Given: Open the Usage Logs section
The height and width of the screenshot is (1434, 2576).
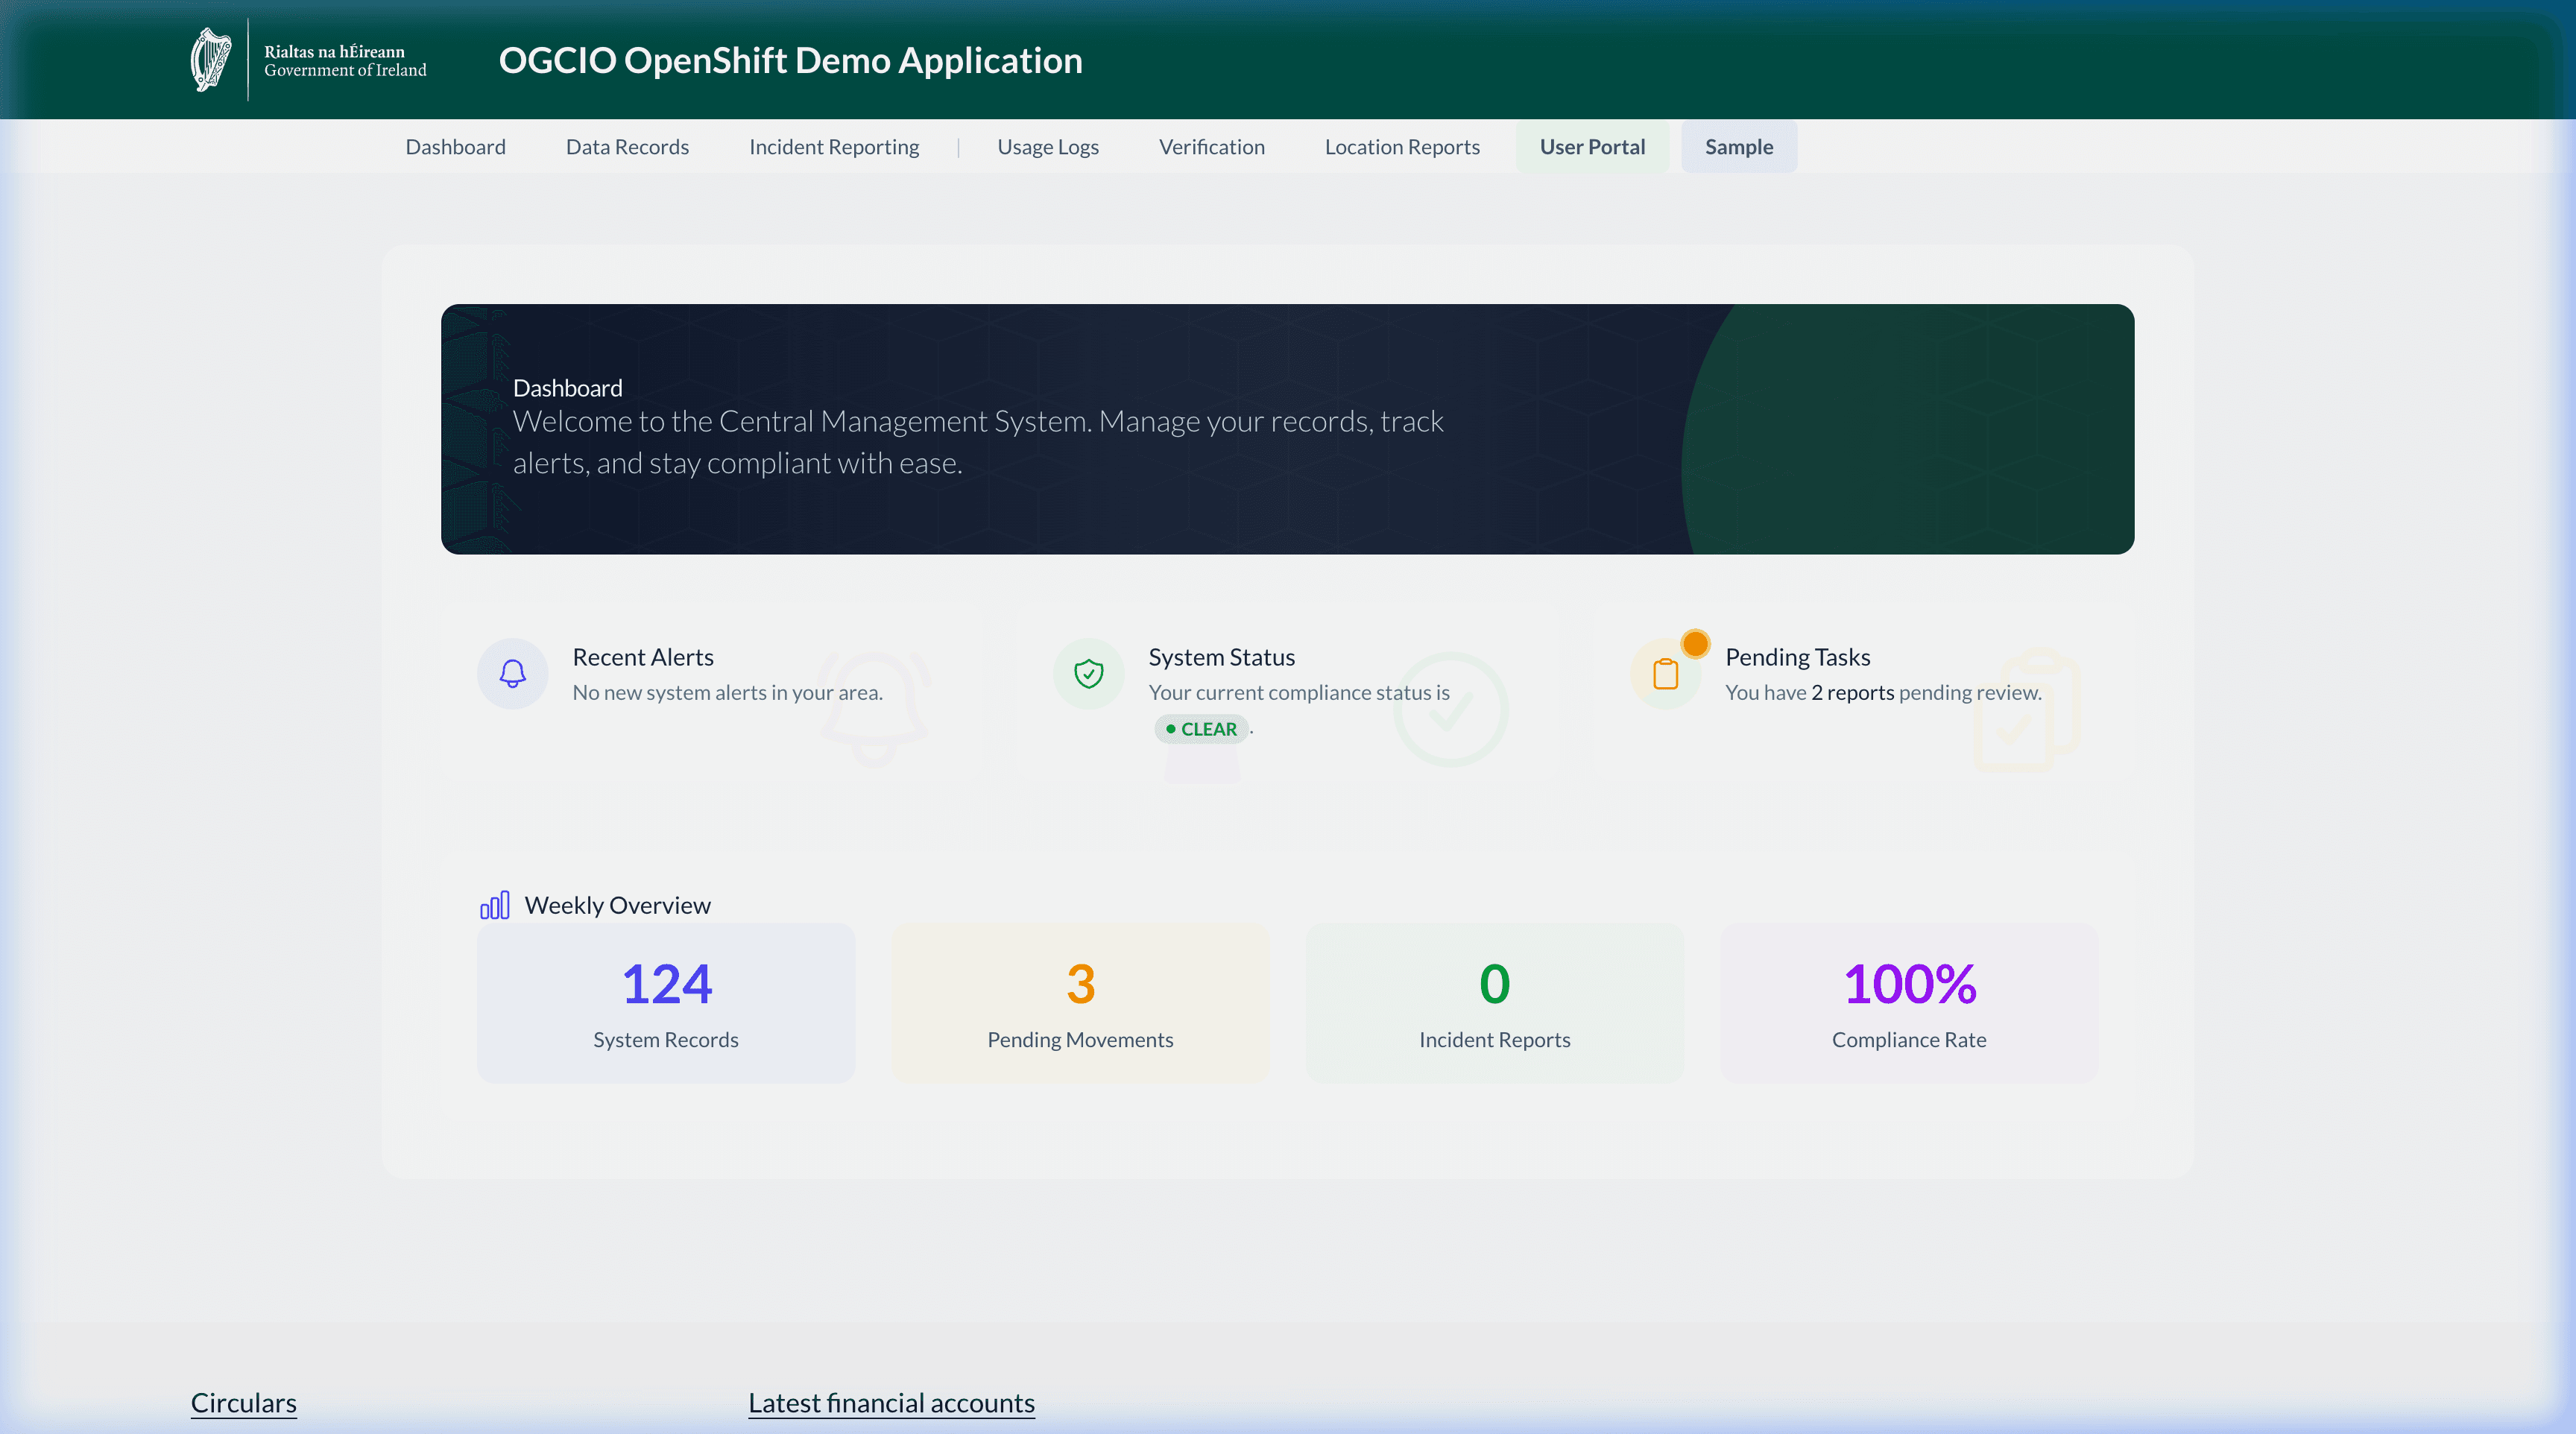Looking at the screenshot, I should coord(1047,146).
